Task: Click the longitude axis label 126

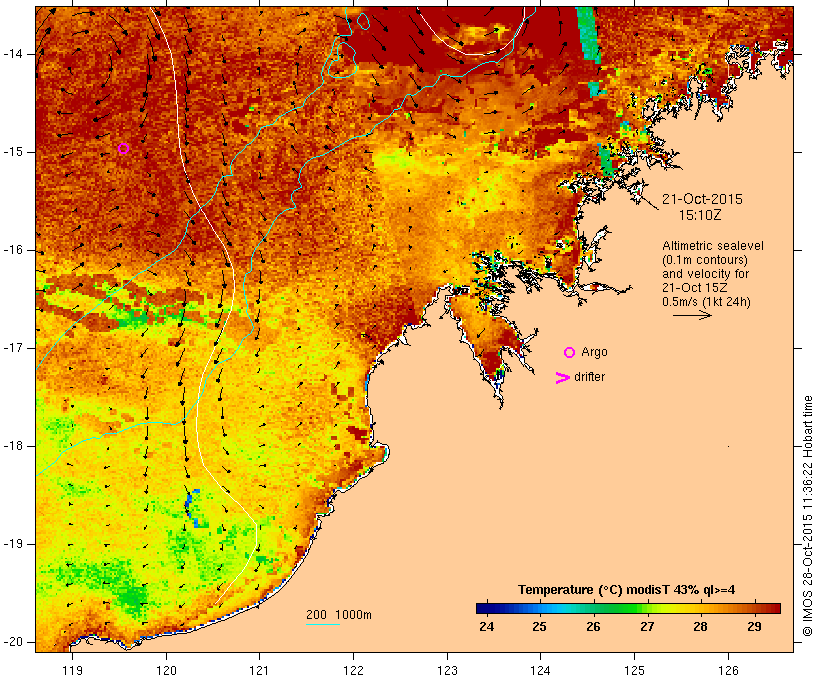Action: coord(728,670)
